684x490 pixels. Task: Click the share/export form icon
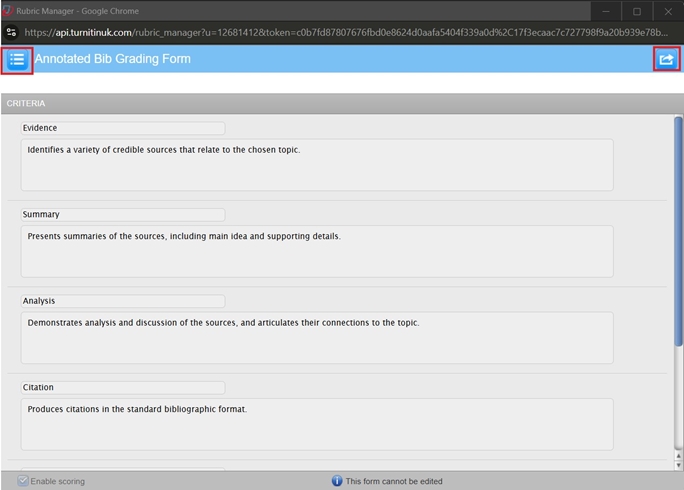click(x=666, y=59)
